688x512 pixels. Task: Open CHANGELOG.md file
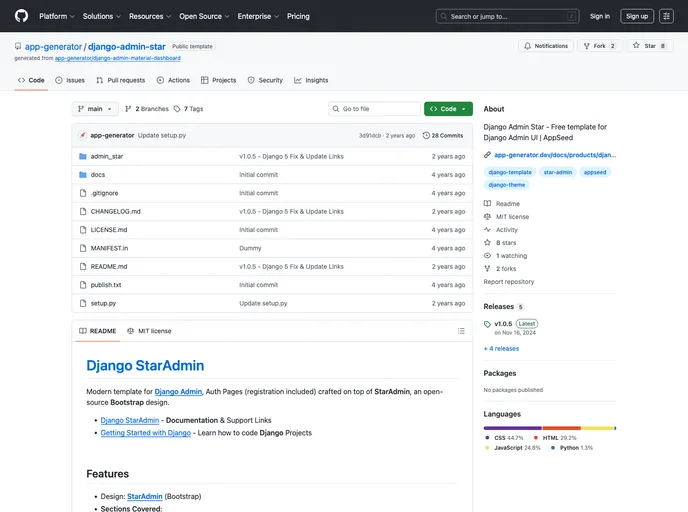116,211
